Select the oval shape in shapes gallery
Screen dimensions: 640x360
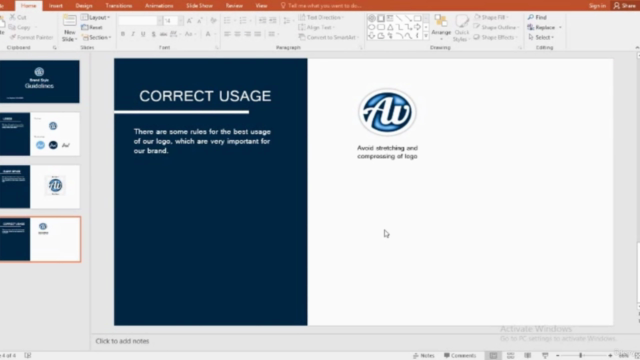coord(371,27)
